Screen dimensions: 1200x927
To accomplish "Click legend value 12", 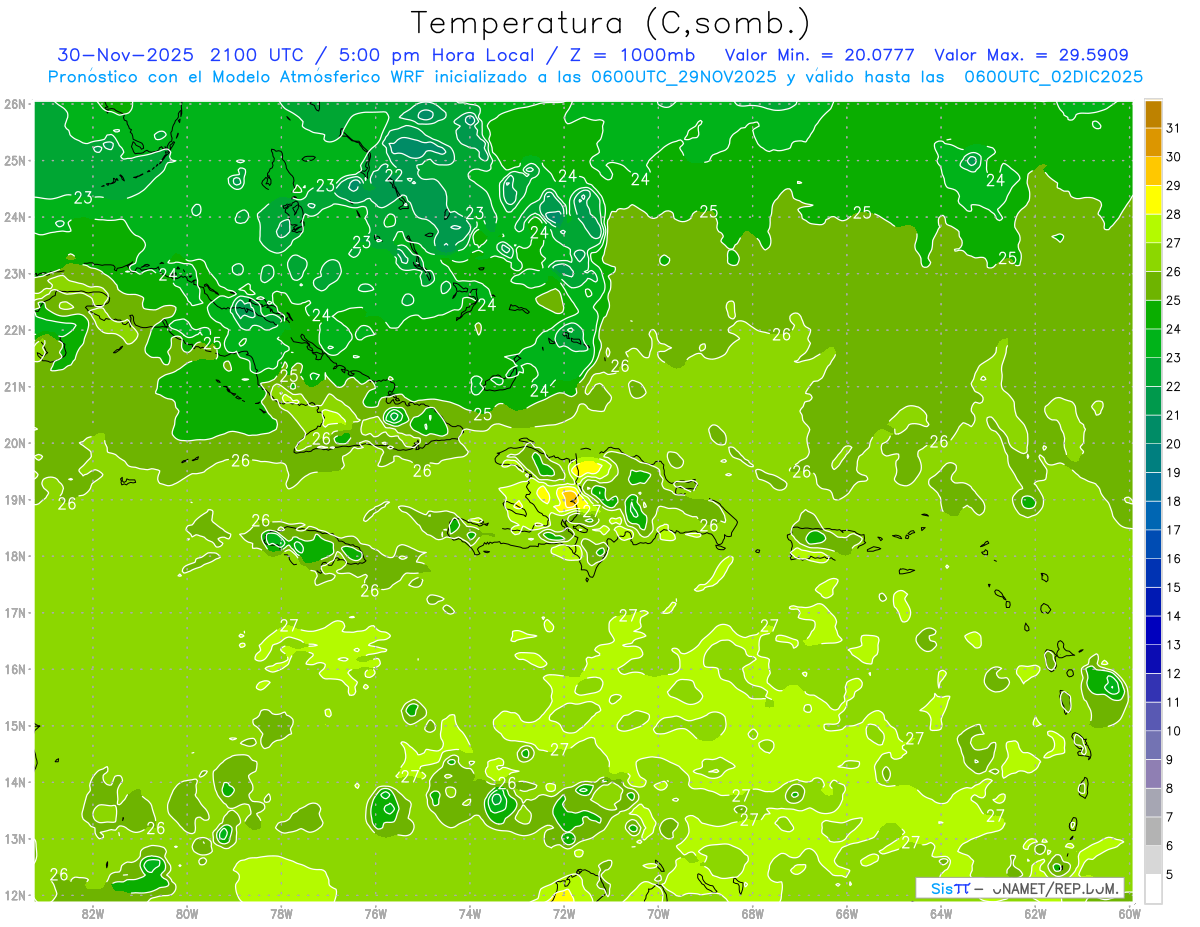I will click(1174, 674).
